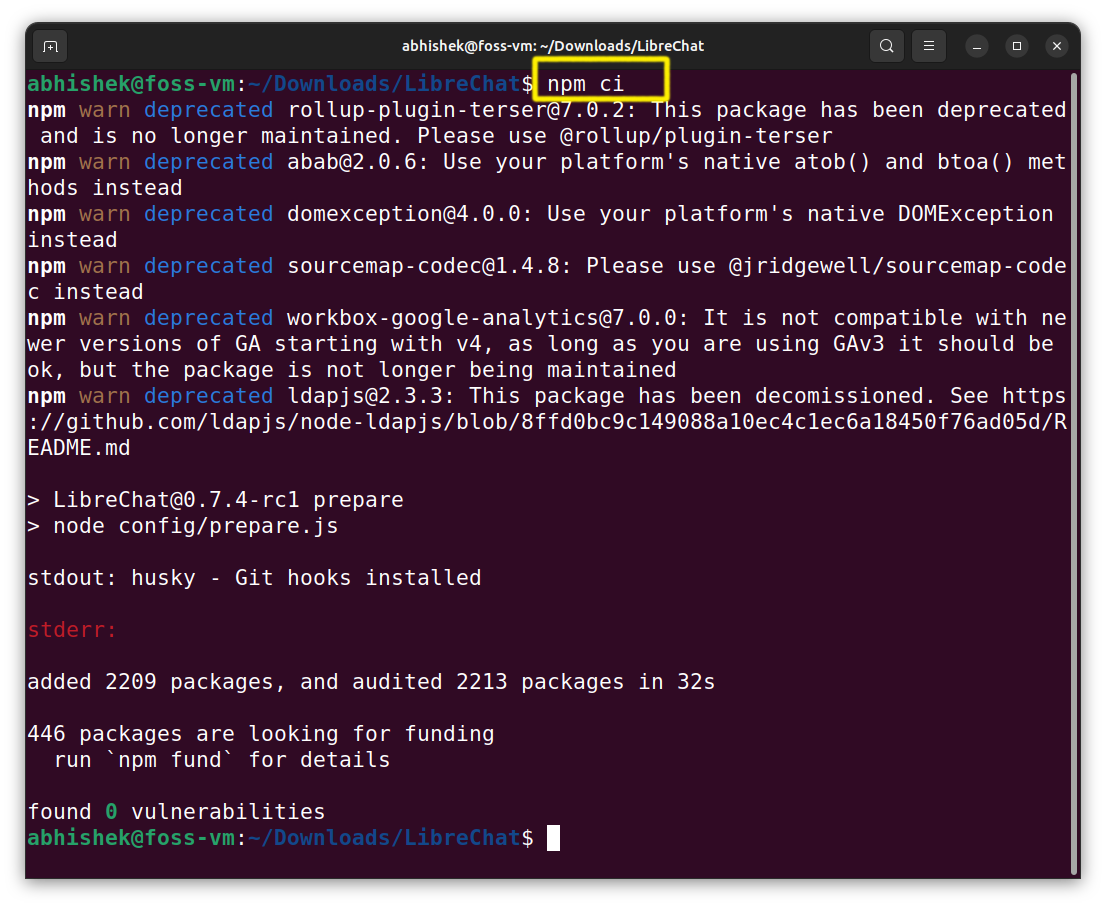Screen dimensions: 1106x907
Task: Click the 446 packages funding message
Action: click(x=260, y=733)
